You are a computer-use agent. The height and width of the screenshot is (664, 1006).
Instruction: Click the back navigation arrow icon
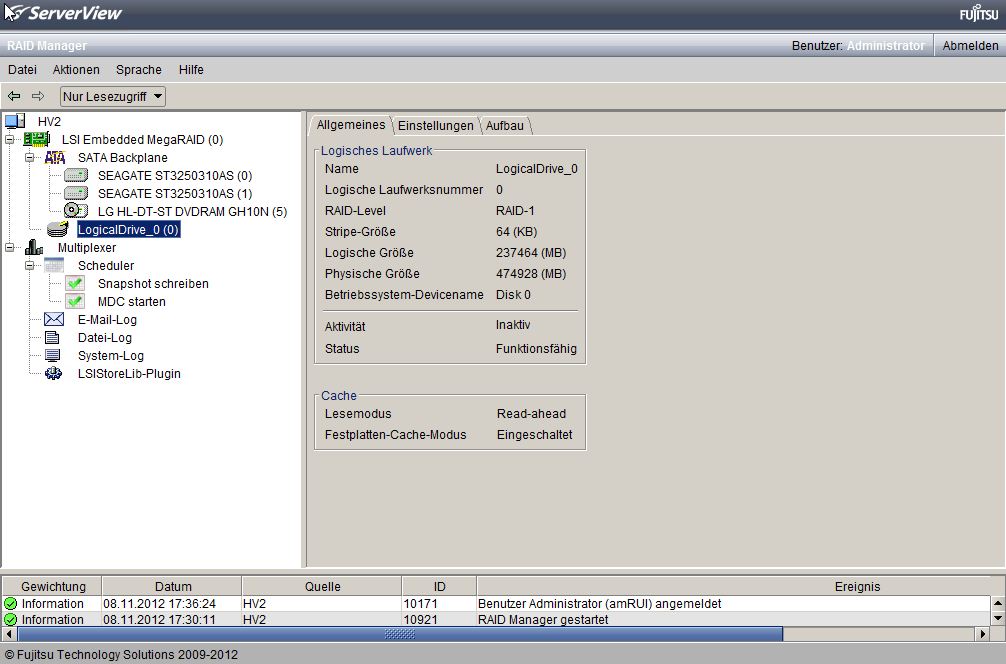[x=14, y=96]
